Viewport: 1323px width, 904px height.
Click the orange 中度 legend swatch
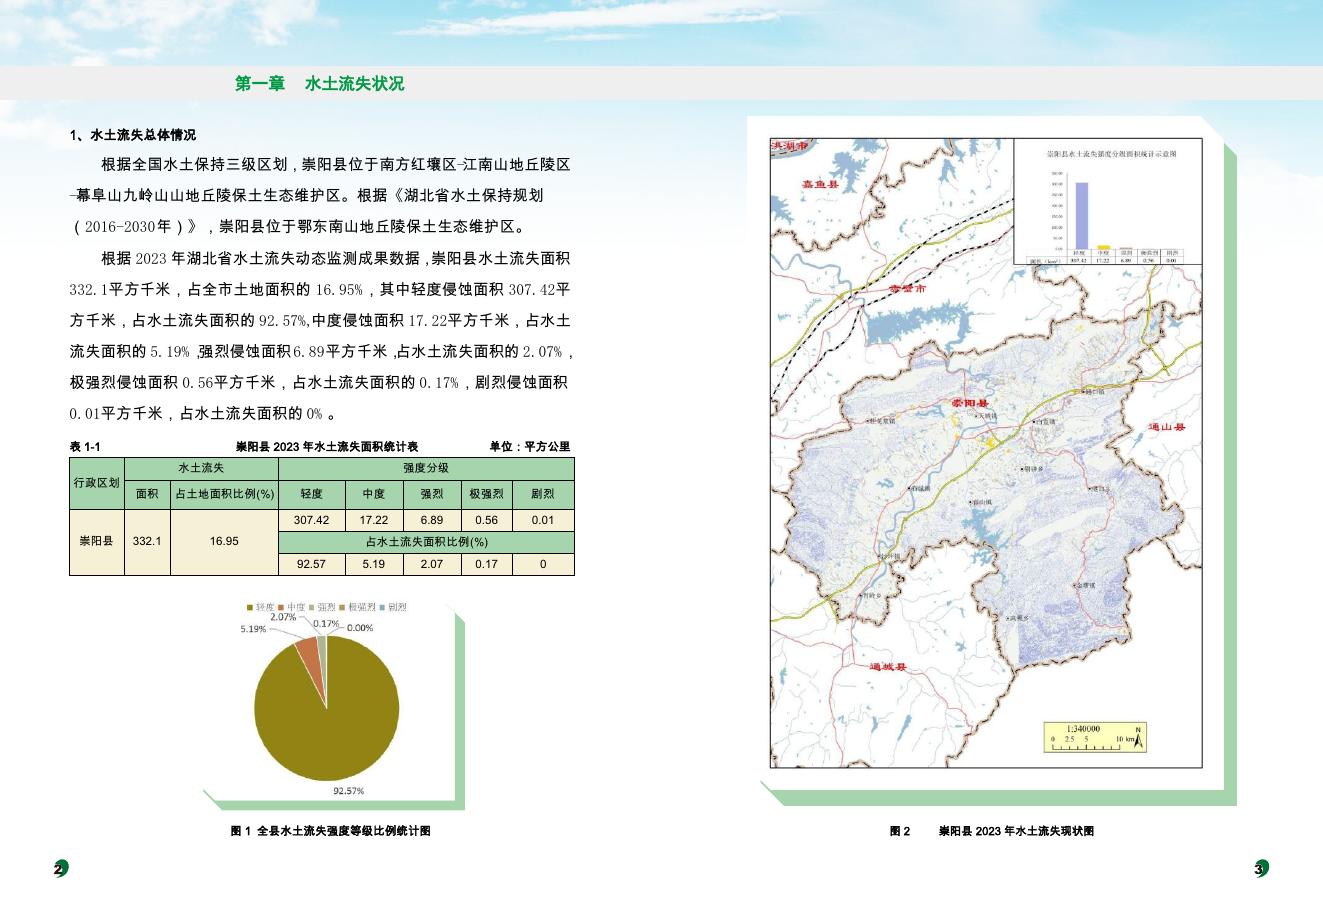(282, 607)
